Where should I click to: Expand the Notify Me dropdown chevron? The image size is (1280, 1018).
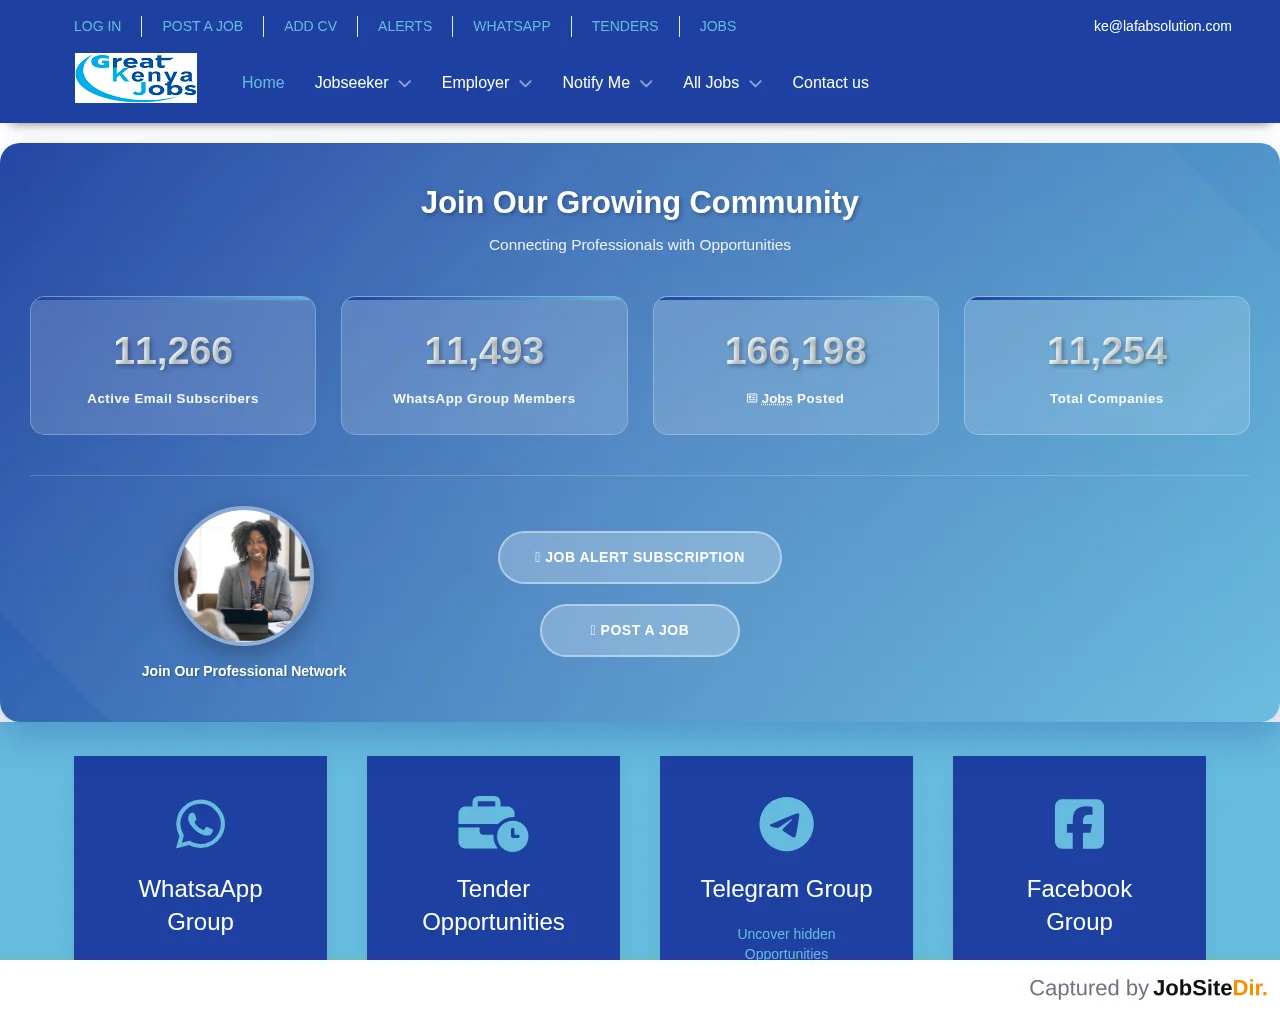646,84
